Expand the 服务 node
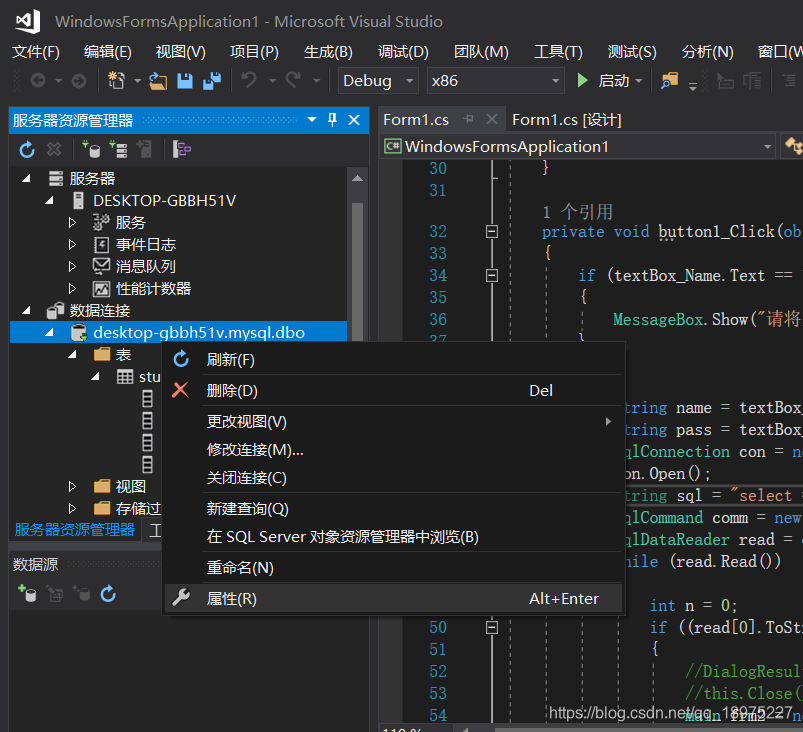 click(72, 223)
